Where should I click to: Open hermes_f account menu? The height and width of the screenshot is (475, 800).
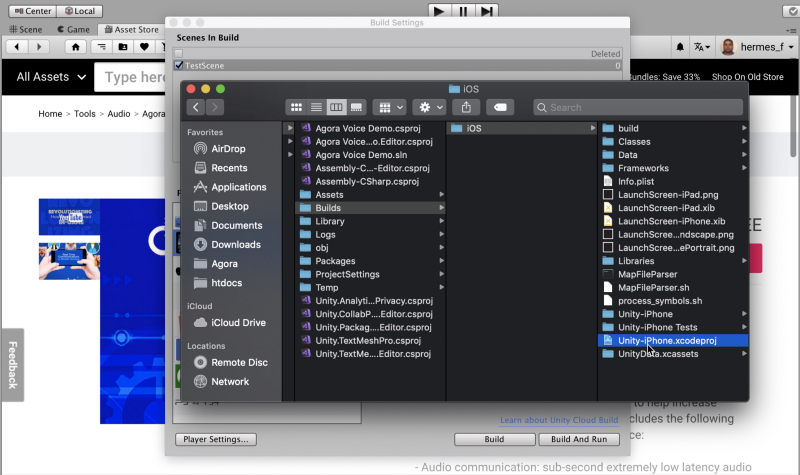(757, 47)
